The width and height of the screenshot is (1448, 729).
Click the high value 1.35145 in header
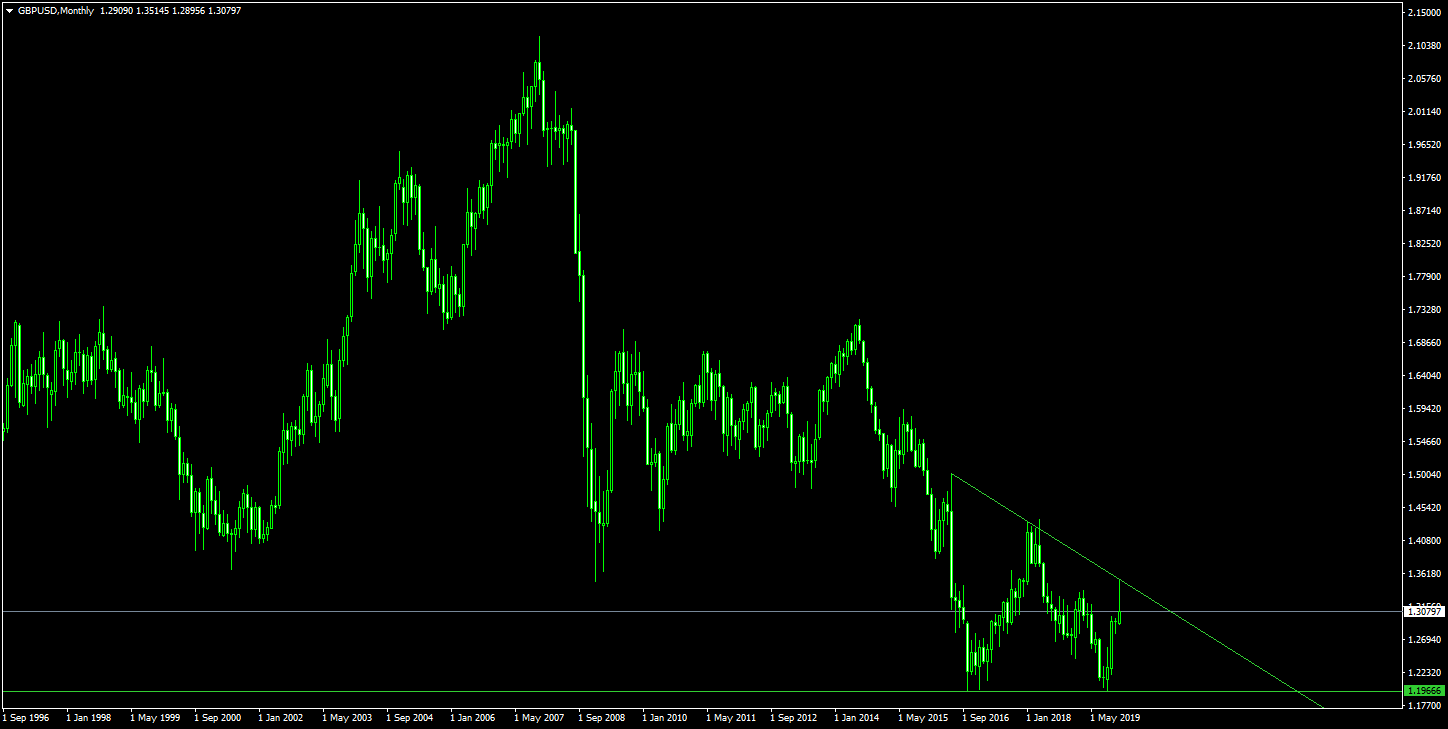[x=153, y=10]
